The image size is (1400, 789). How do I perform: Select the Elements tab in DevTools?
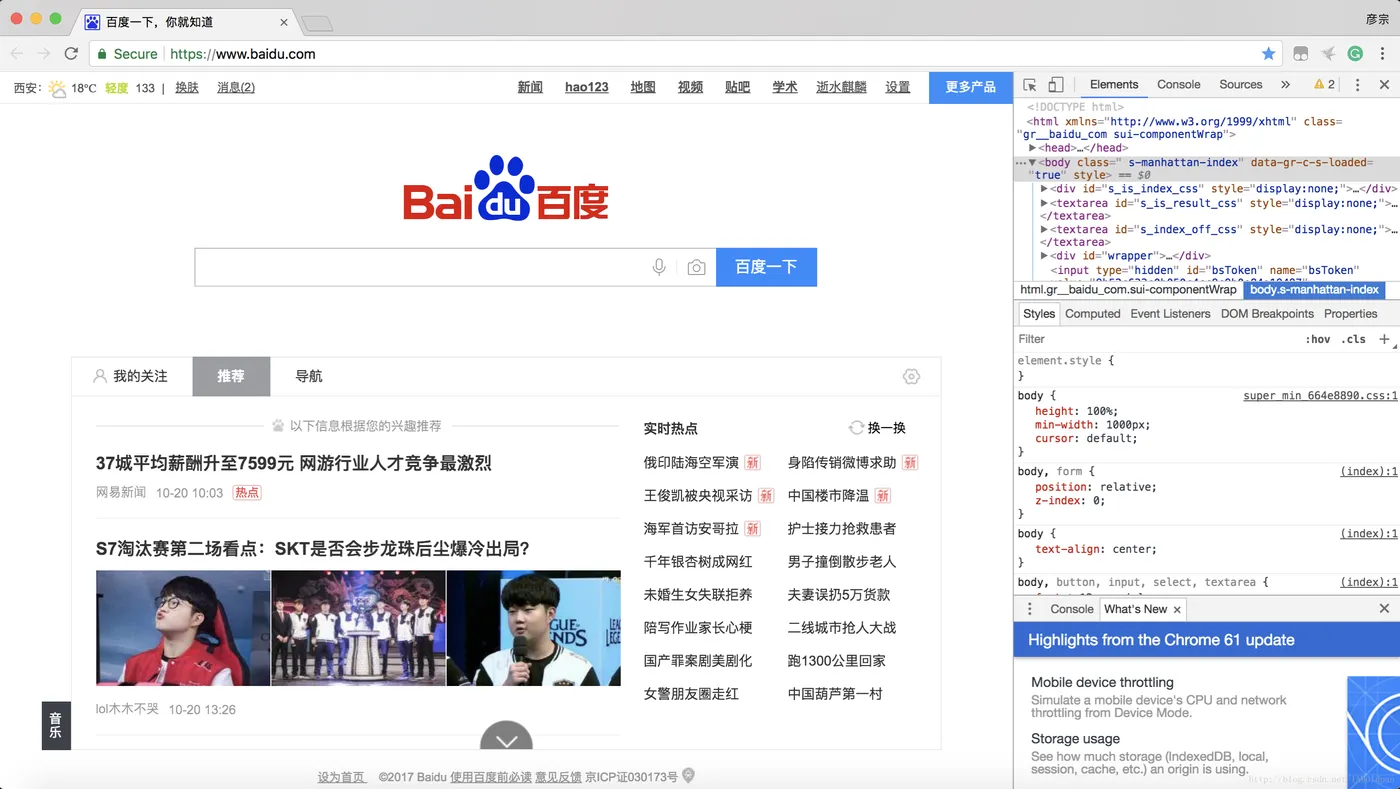(1114, 85)
